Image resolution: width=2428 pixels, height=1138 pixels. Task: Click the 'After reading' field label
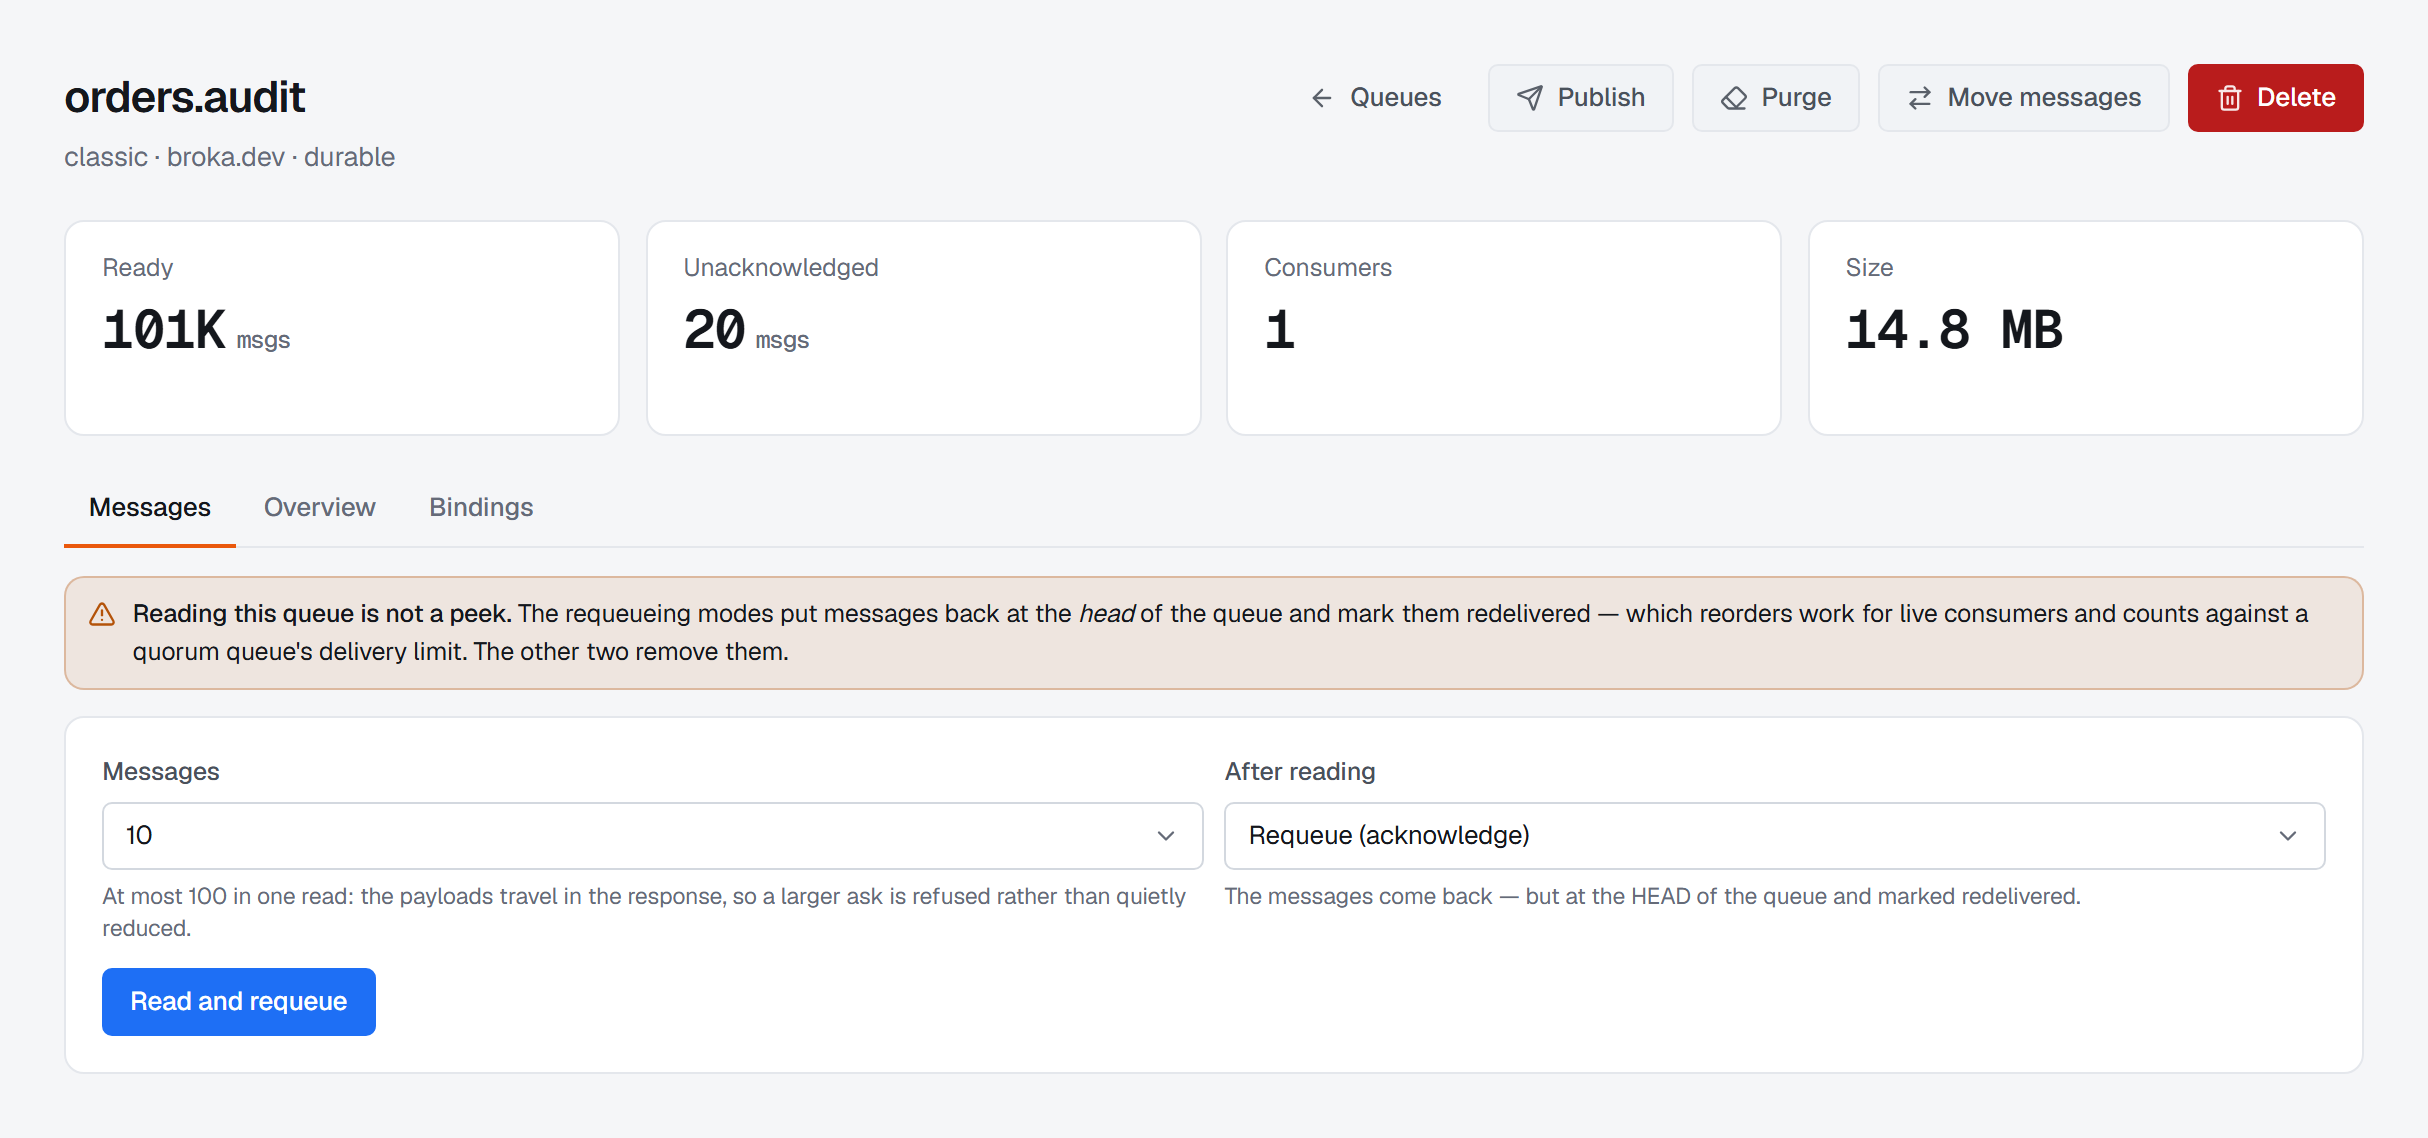[1300, 772]
